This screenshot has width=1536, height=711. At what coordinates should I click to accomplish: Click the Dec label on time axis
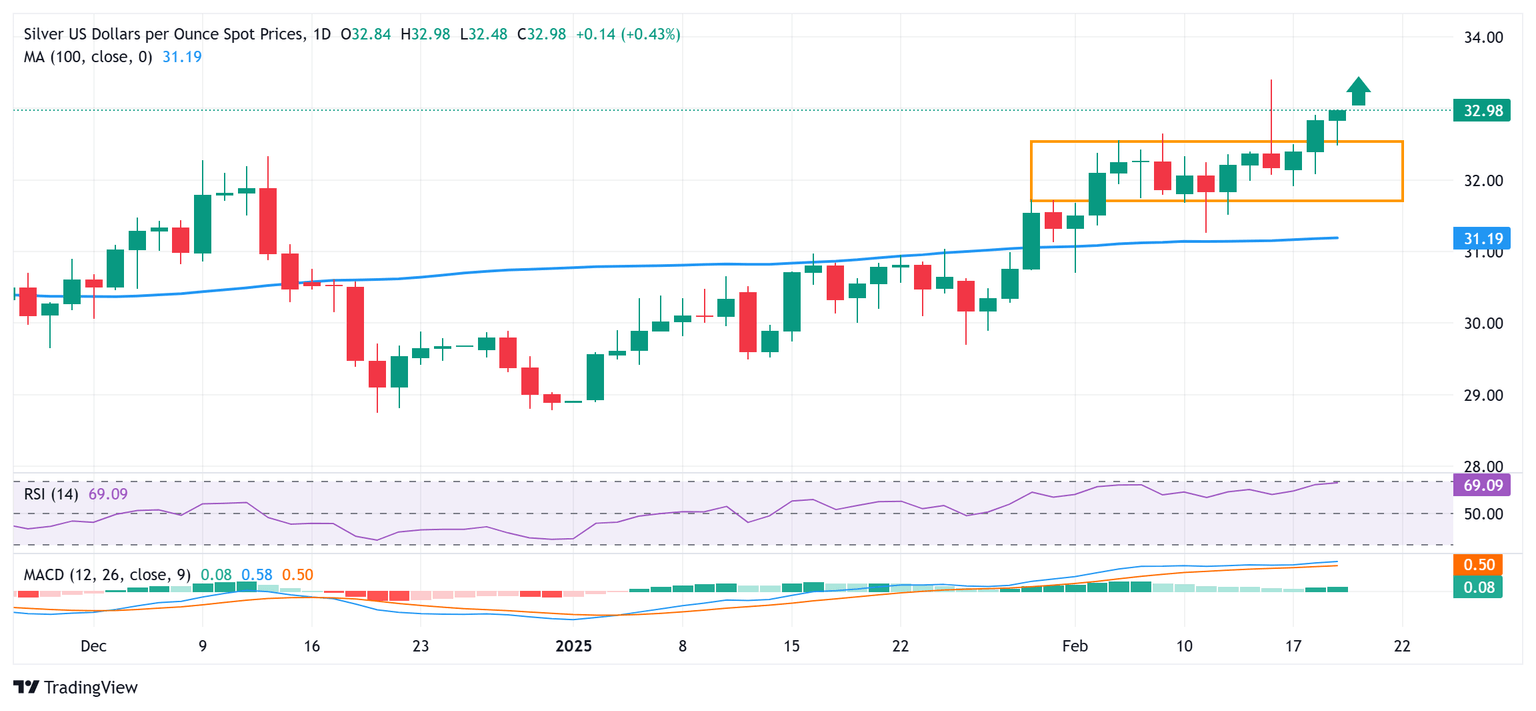click(x=93, y=646)
